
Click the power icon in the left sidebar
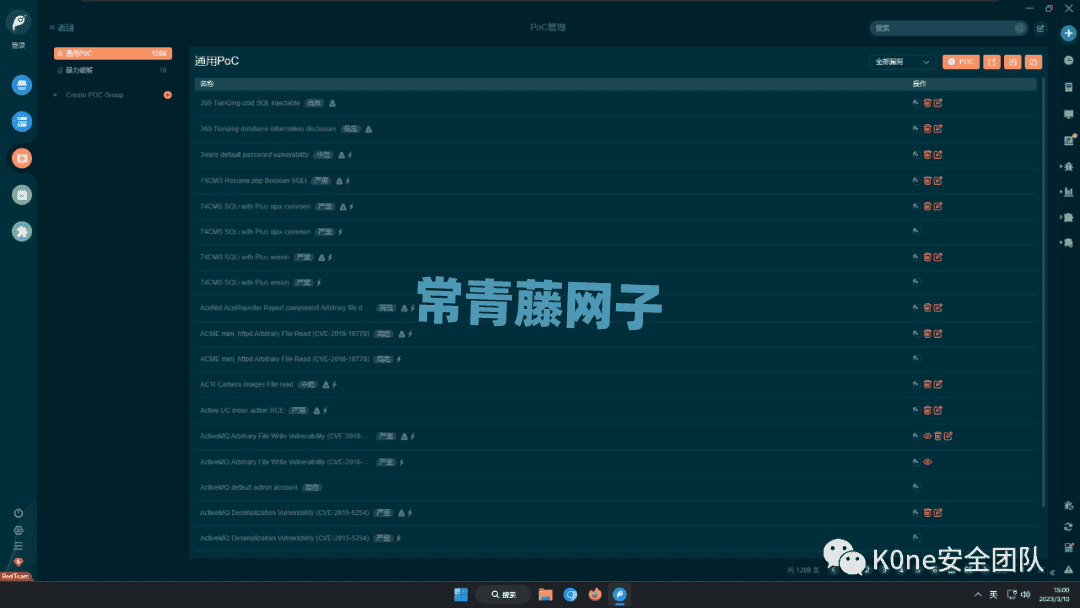(18, 513)
